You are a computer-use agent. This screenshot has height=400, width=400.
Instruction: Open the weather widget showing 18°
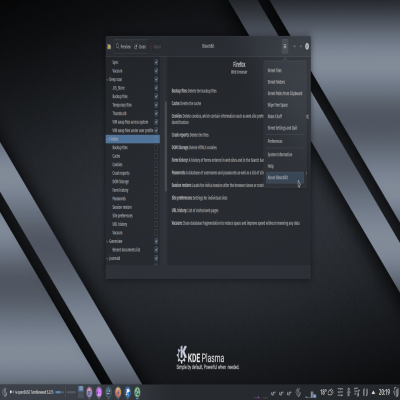[x=326, y=392]
